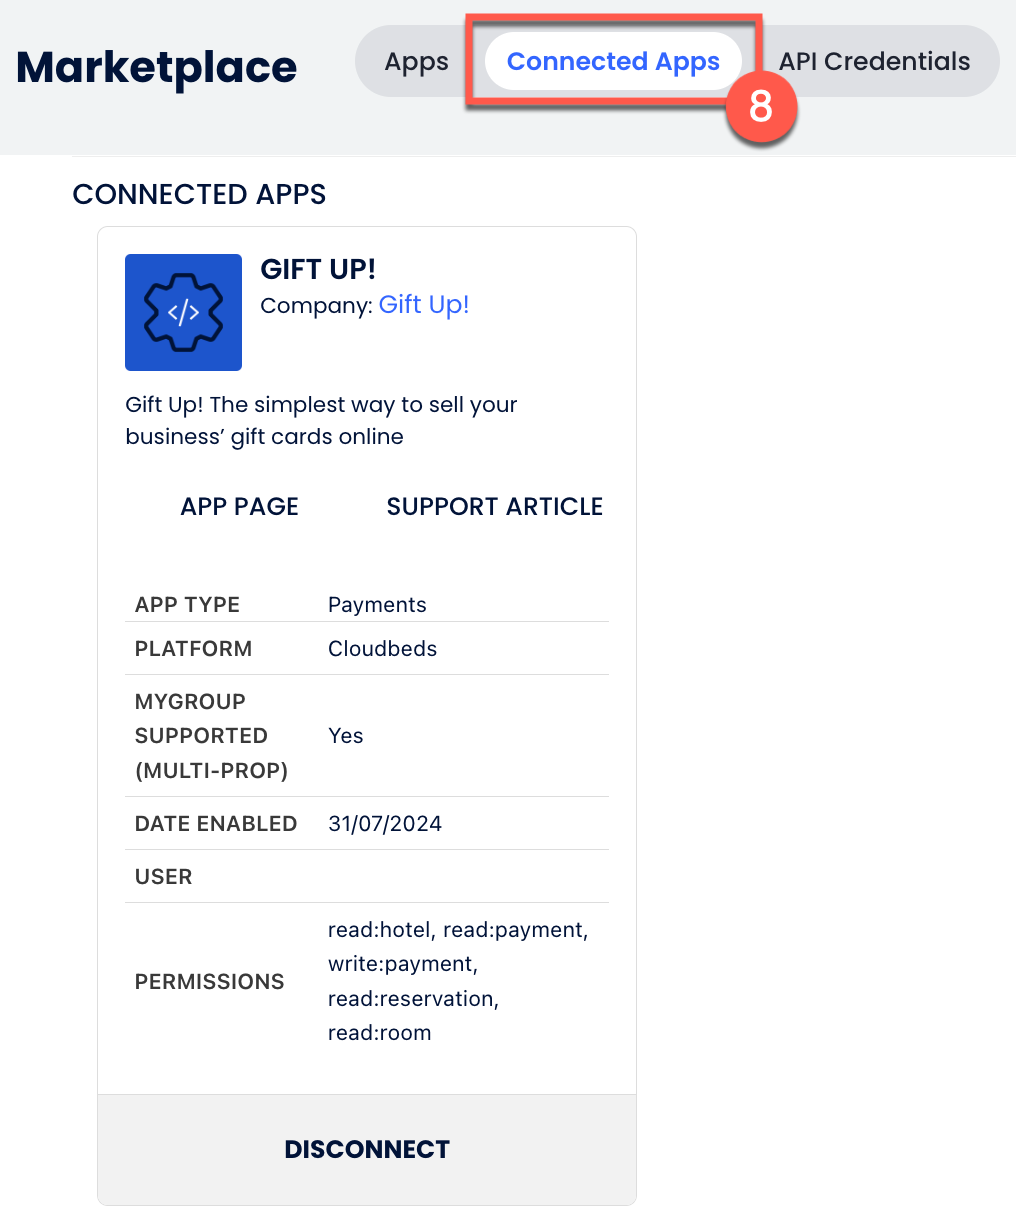The height and width of the screenshot is (1230, 1016).
Task: Open the APP PAGE link
Action: point(240,507)
